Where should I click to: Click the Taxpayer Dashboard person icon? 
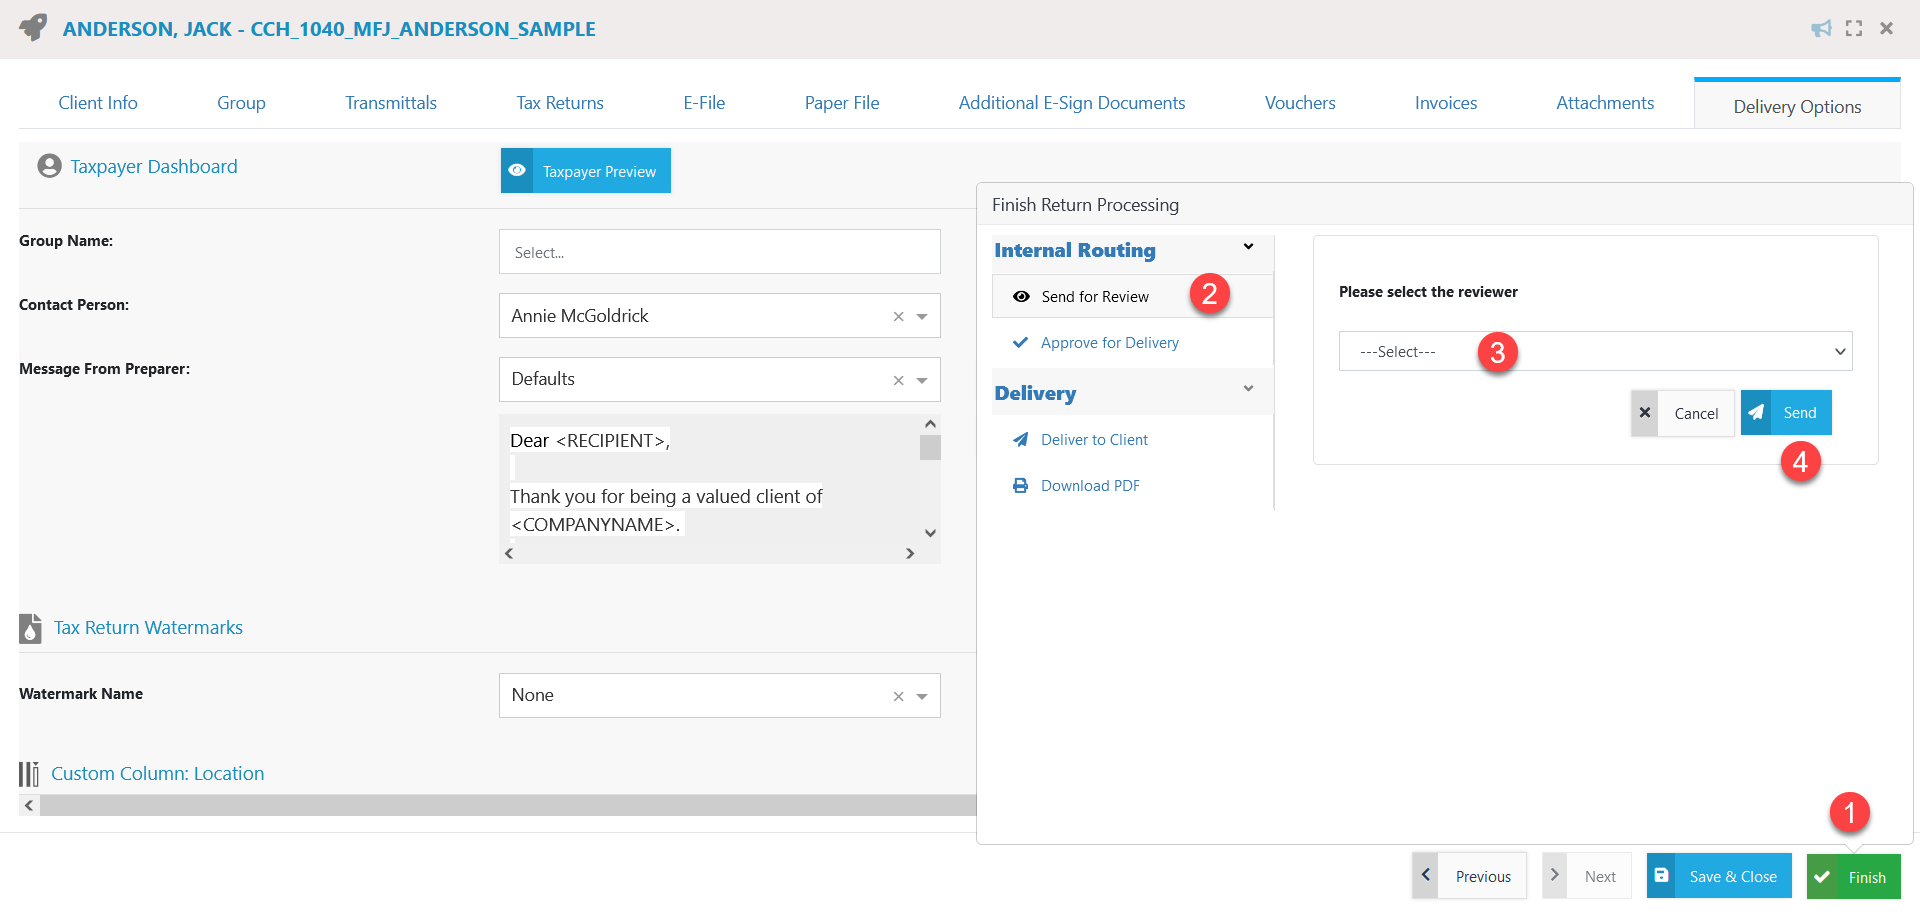coord(49,166)
